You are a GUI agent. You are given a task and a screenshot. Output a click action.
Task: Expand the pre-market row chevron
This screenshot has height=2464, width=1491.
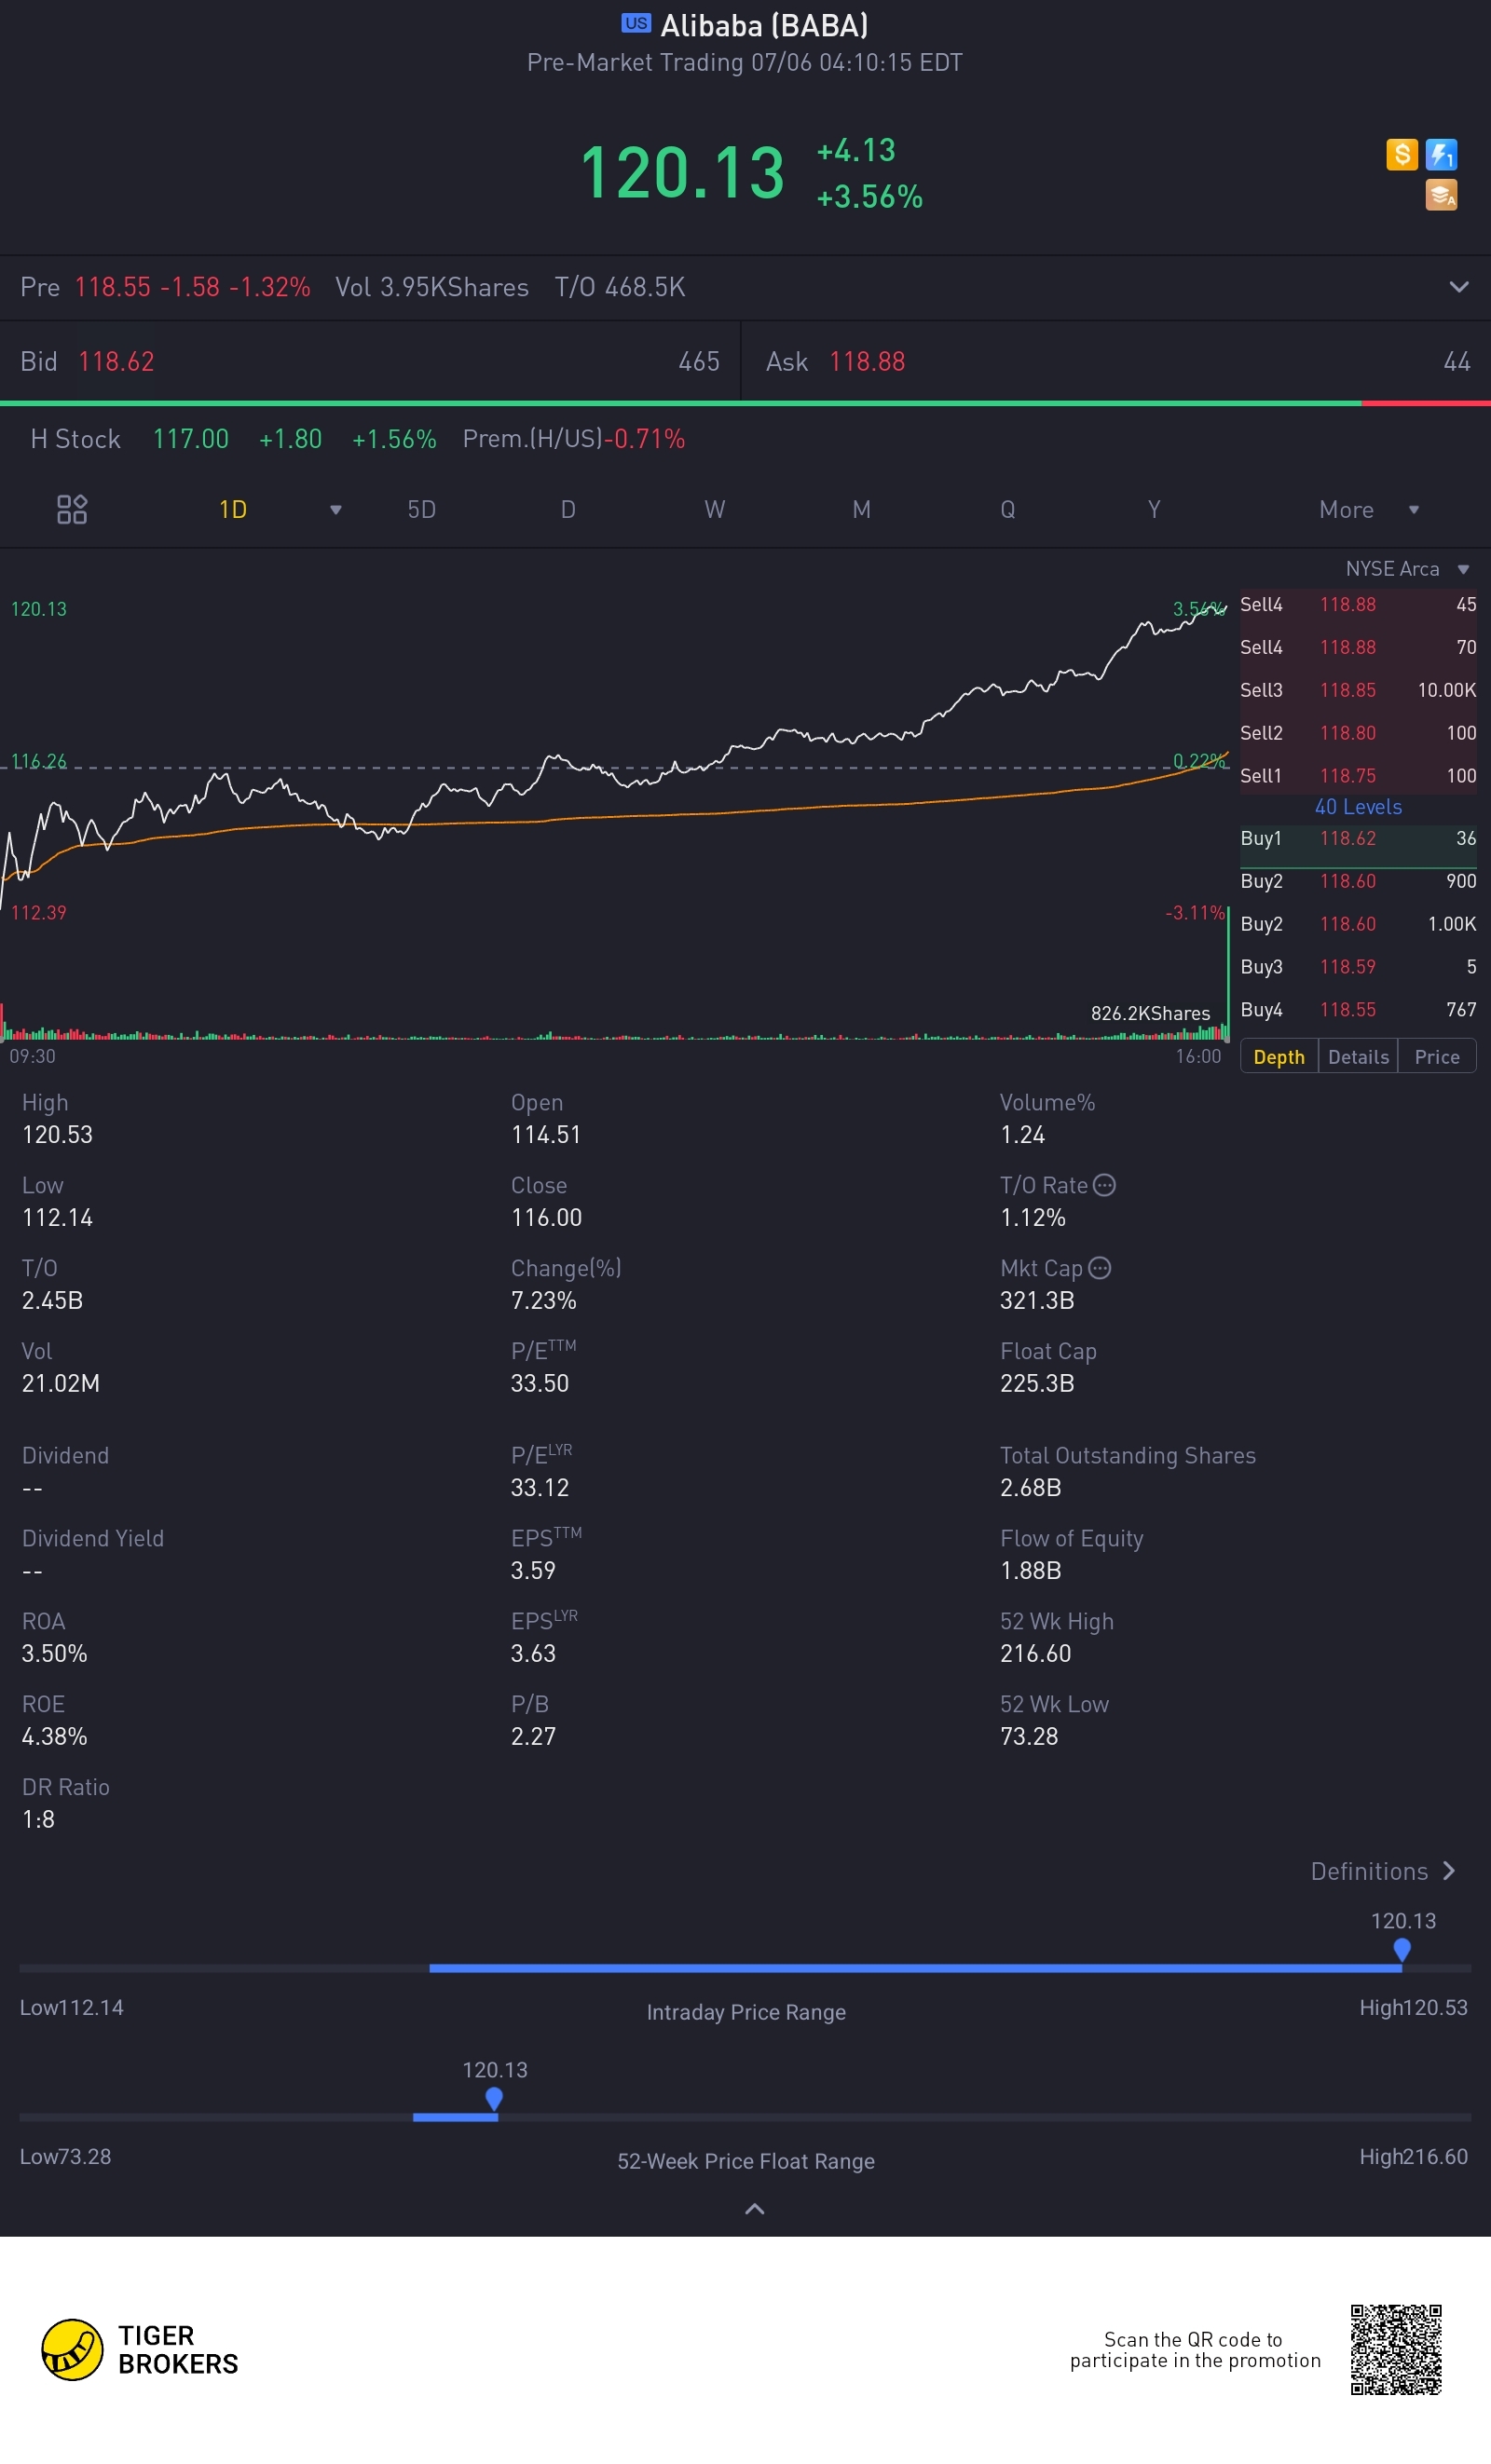click(1459, 287)
